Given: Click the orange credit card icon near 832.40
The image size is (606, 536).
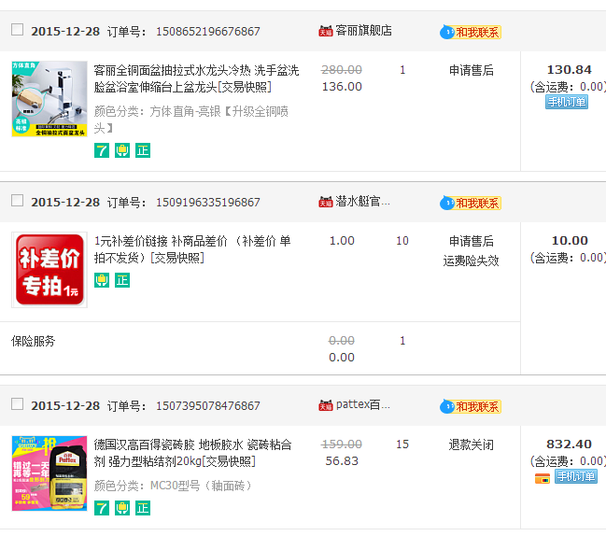Looking at the screenshot, I should (542, 478).
